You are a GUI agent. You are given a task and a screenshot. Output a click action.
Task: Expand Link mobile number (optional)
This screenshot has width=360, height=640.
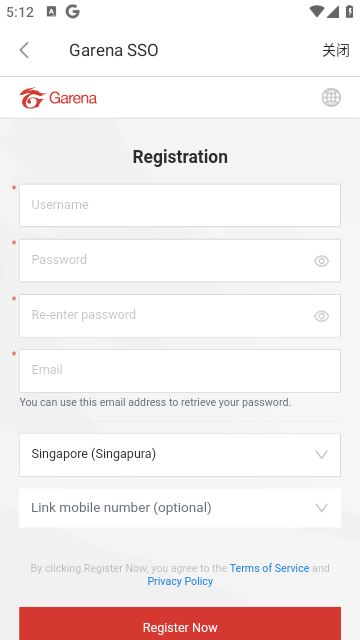point(180,508)
